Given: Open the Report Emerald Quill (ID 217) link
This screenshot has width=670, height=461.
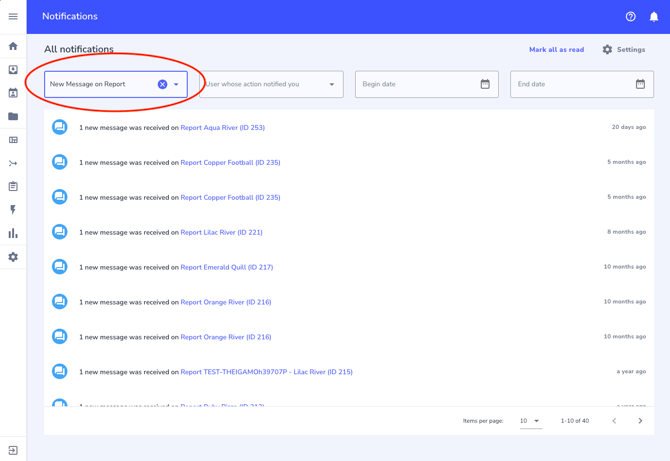Looking at the screenshot, I should tap(226, 267).
